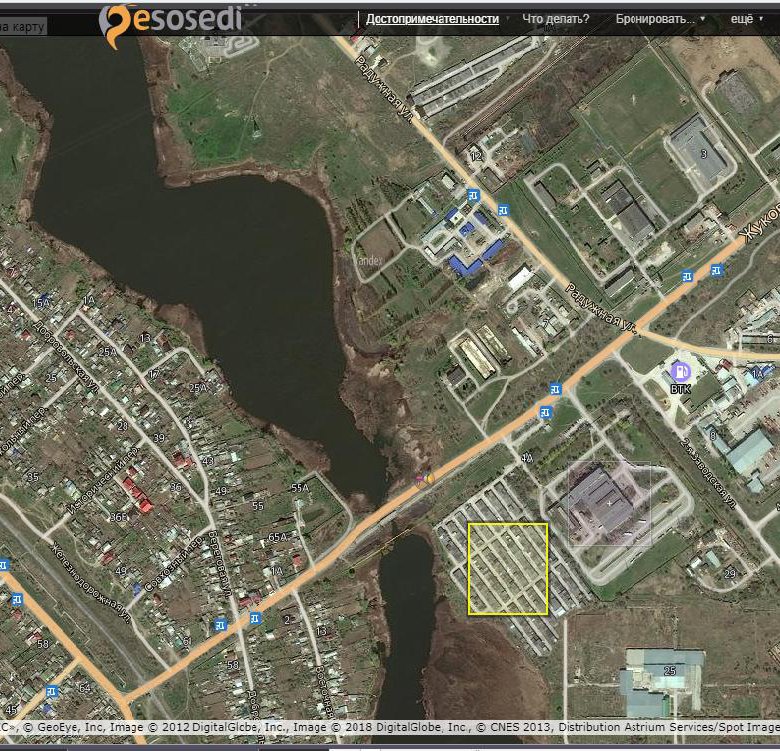Click the bus stop nearest house 4A
The height and width of the screenshot is (751, 780).
pos(545,412)
